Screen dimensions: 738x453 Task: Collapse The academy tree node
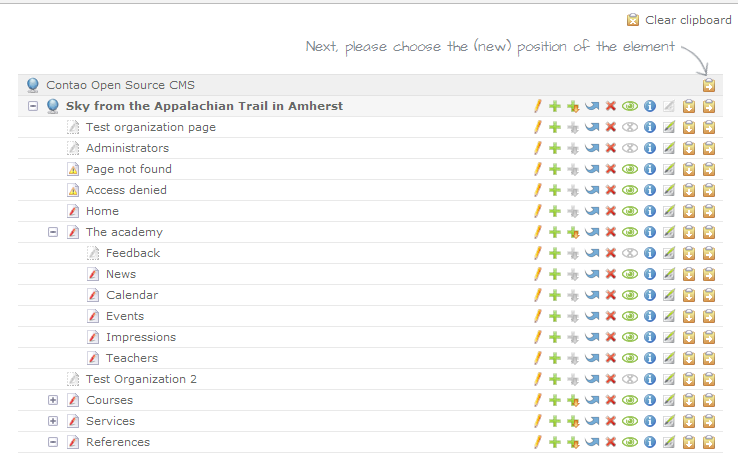pyautogui.click(x=53, y=232)
